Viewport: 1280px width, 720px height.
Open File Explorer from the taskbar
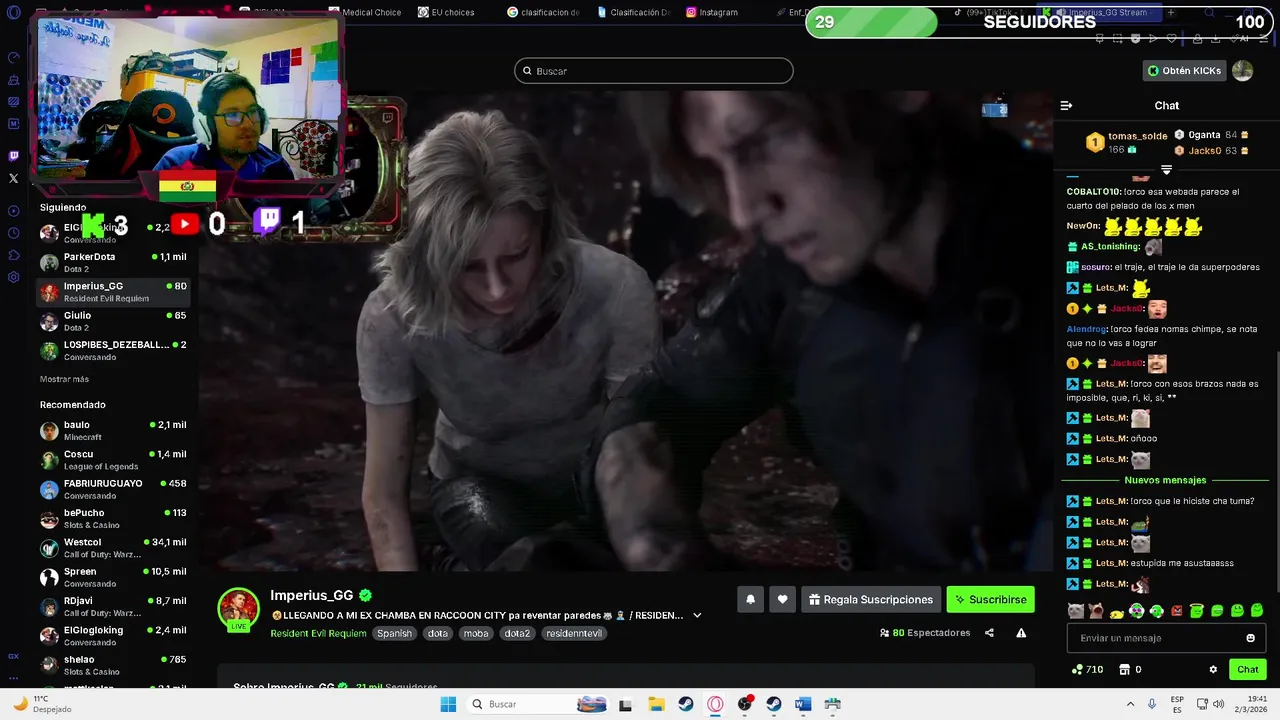(x=656, y=704)
